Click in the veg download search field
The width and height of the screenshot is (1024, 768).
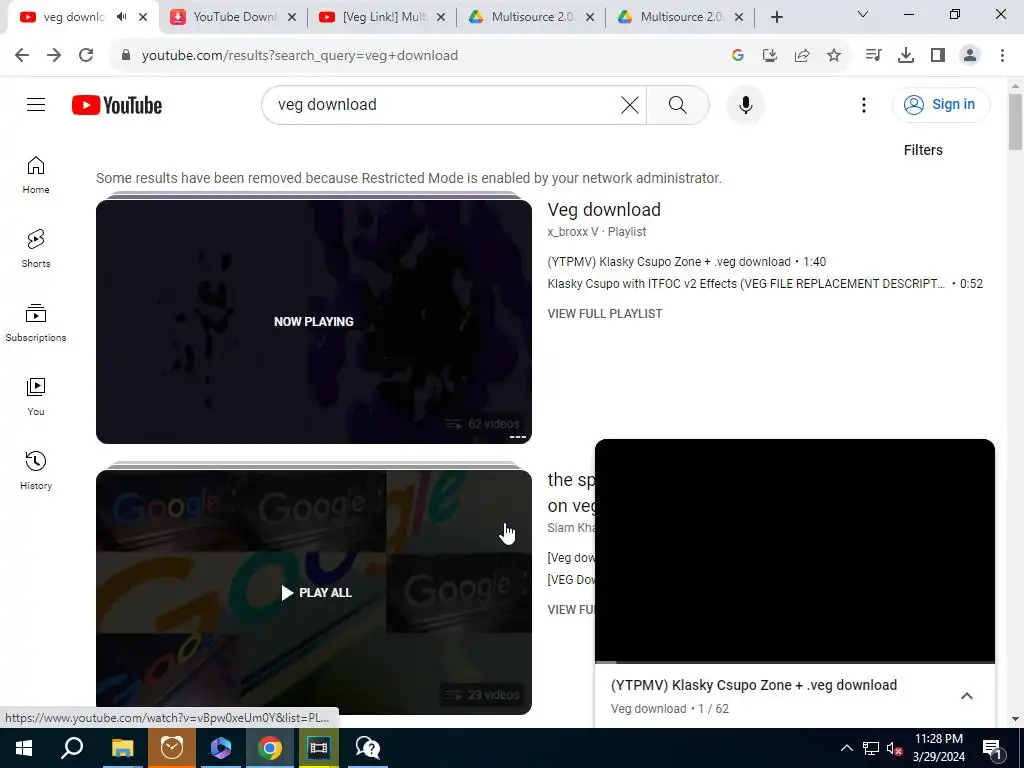pos(444,104)
